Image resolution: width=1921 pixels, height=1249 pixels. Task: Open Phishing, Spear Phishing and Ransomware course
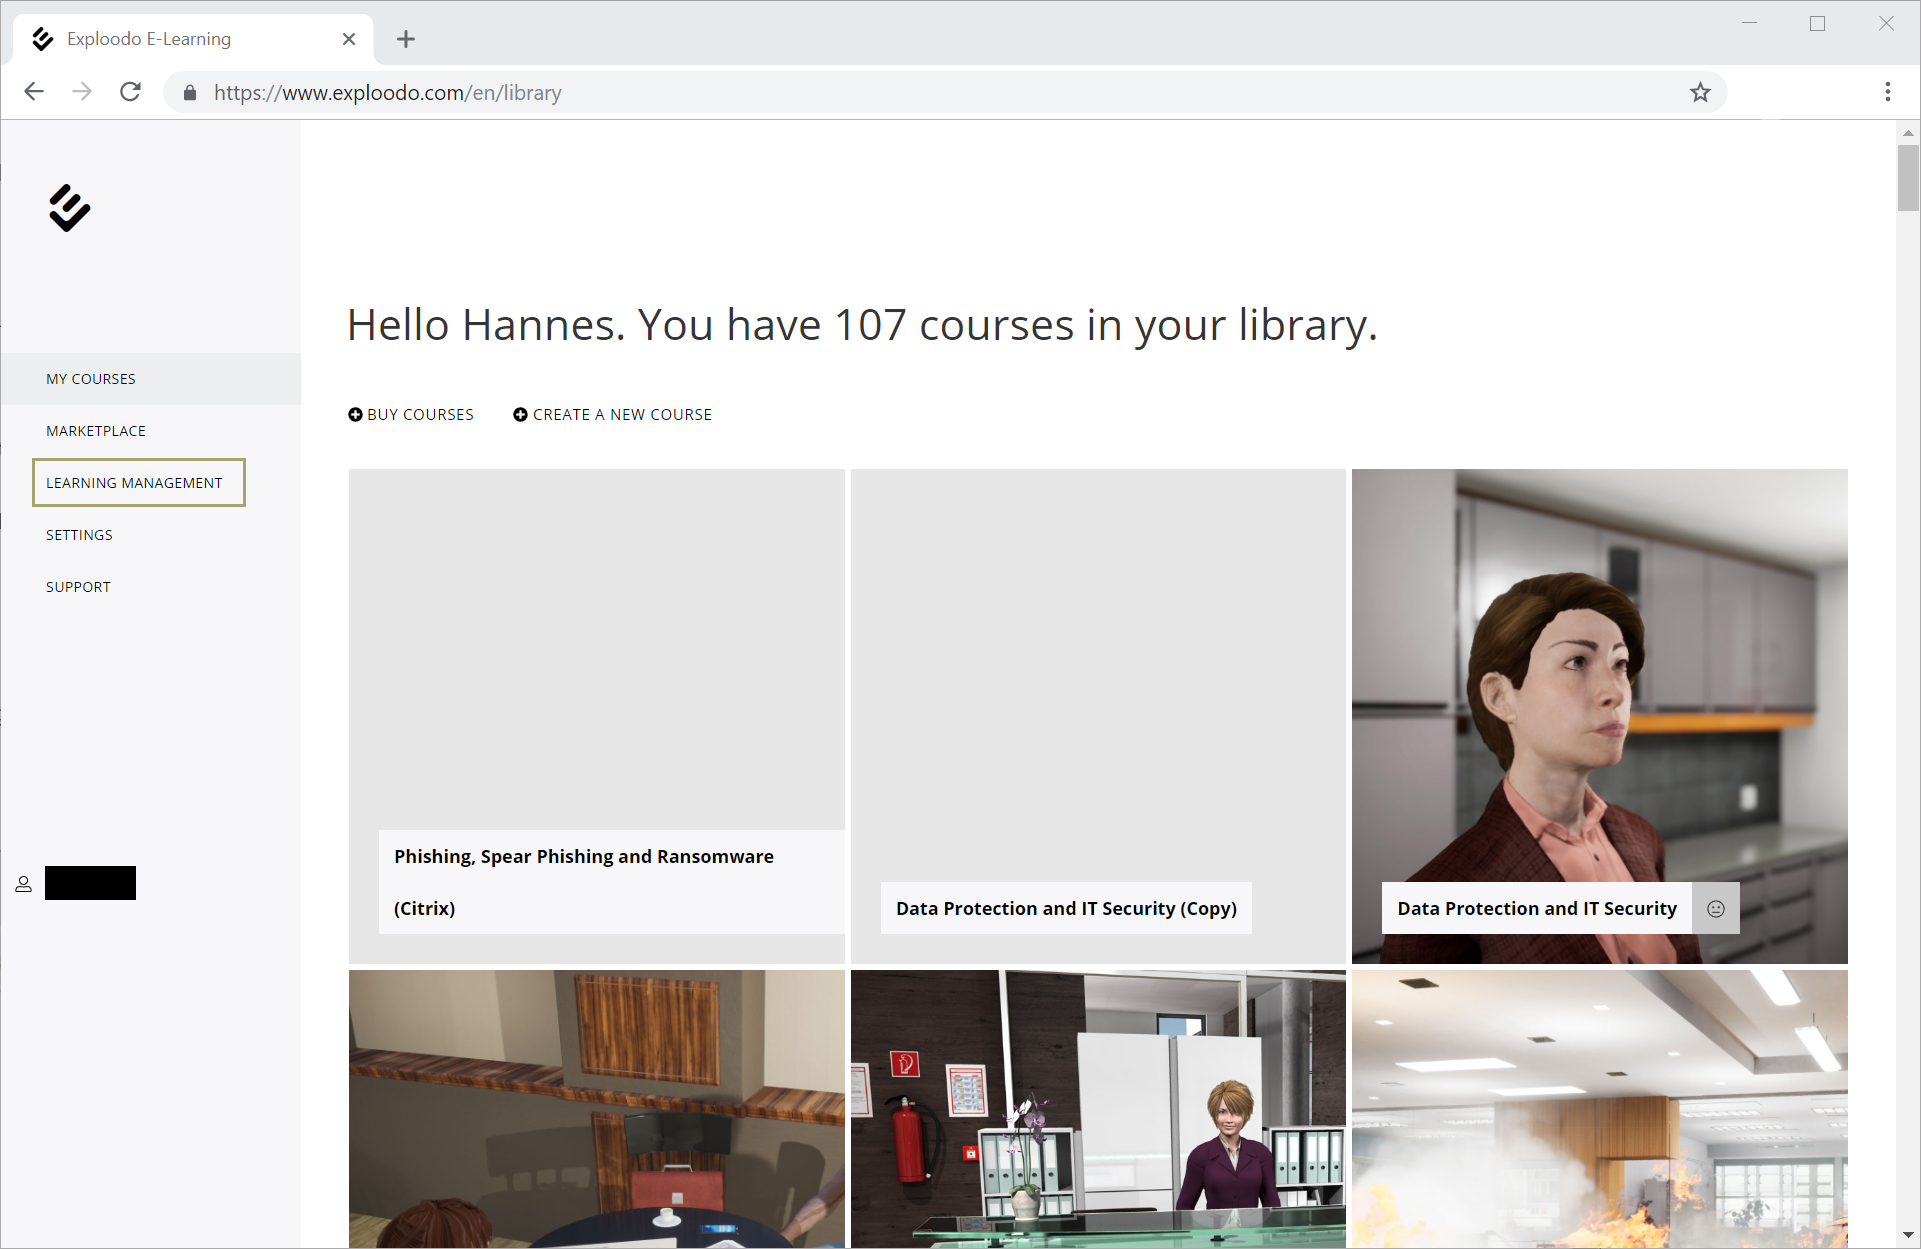point(596,715)
